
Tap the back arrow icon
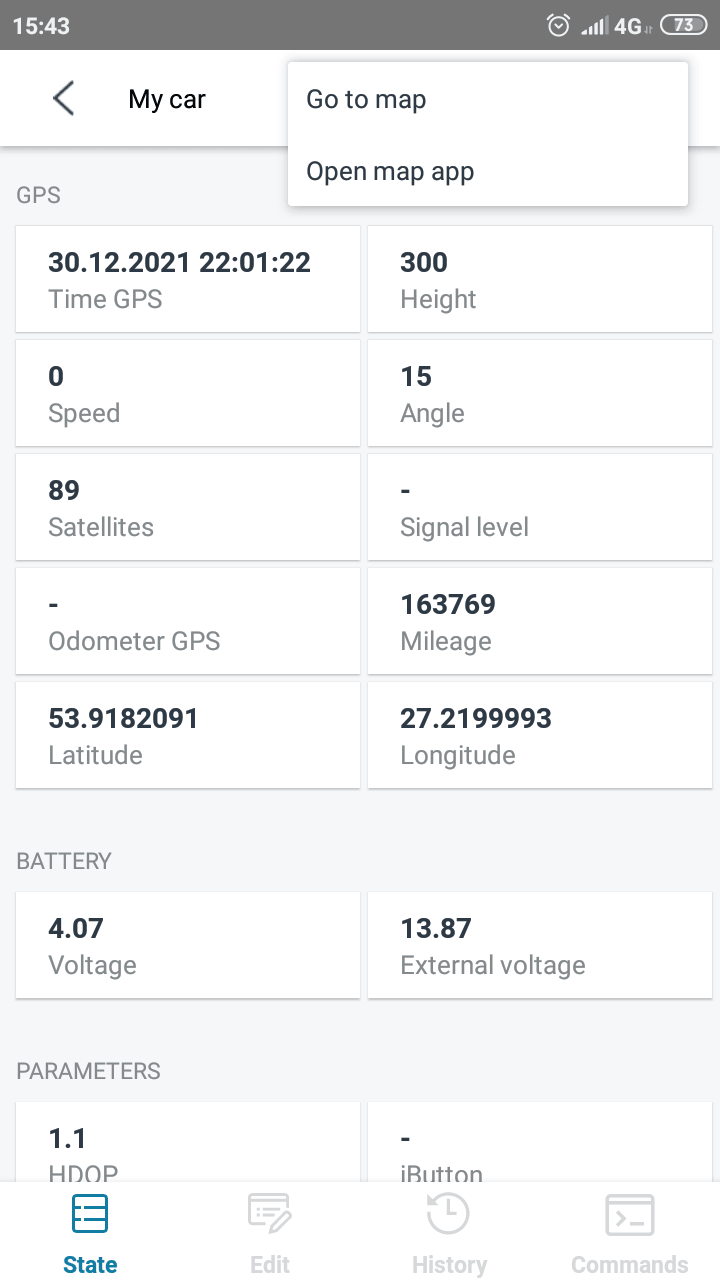[x=63, y=99]
